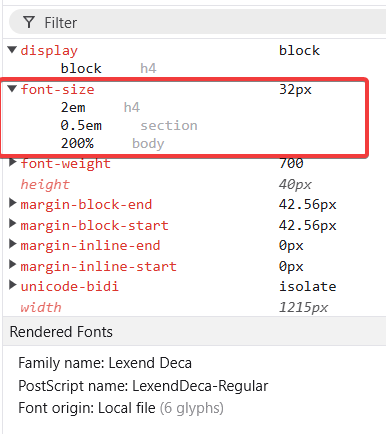Expand the margin-block-end property
Image resolution: width=386 pixels, height=434 pixels.
tap(13, 203)
